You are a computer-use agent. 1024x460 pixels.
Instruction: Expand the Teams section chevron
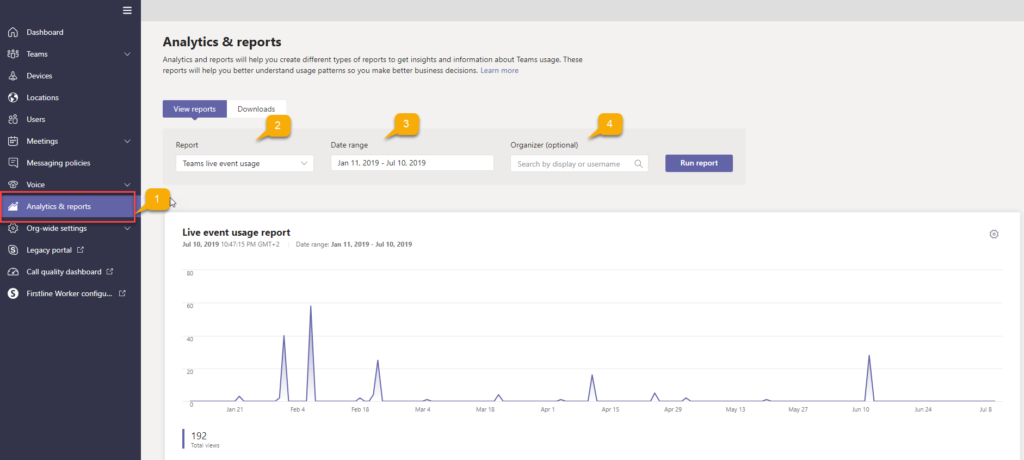[x=127, y=54]
